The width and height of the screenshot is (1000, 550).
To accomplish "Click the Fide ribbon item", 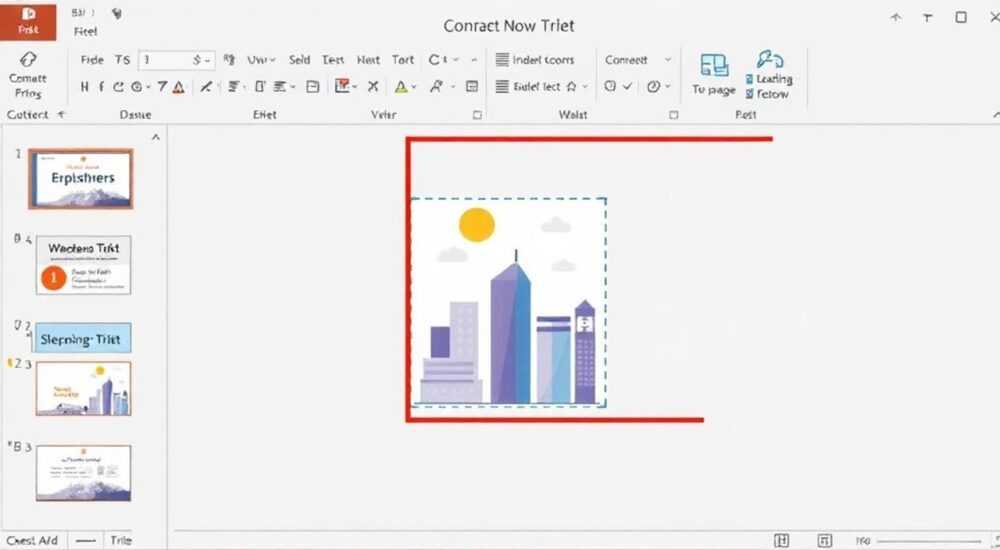I will tap(92, 59).
